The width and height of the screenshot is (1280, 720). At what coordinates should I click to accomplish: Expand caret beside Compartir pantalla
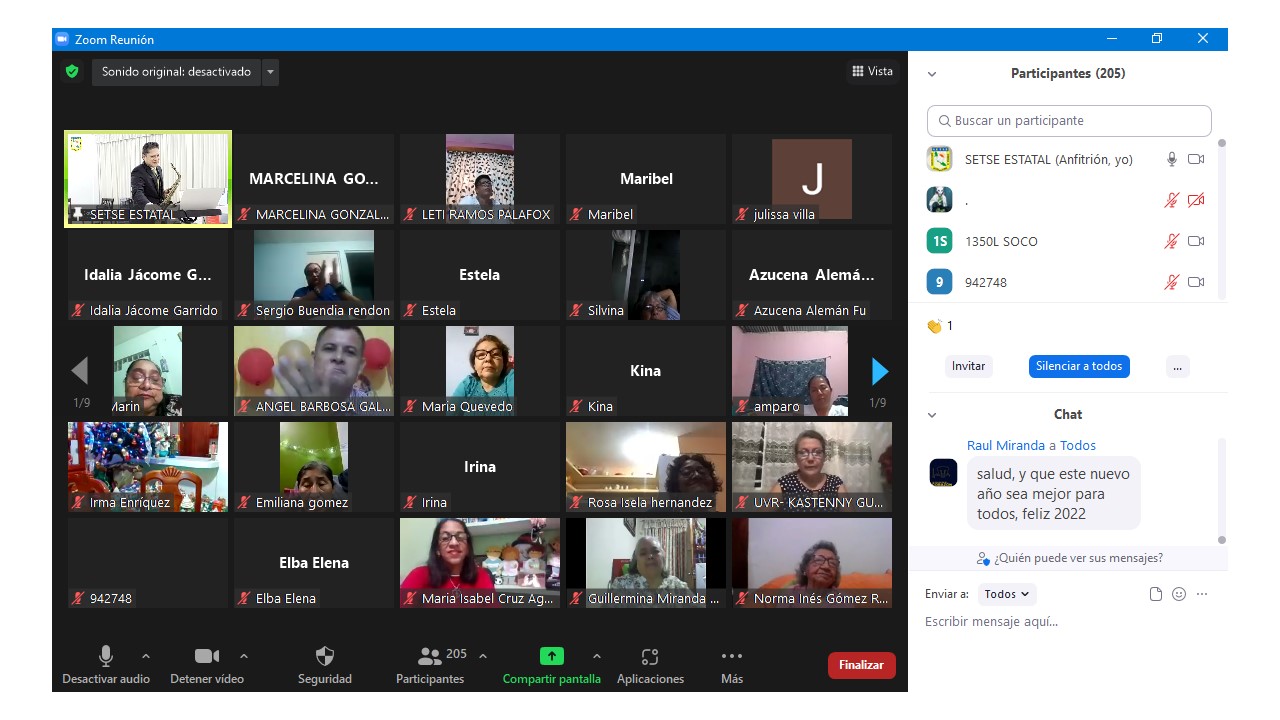point(597,656)
